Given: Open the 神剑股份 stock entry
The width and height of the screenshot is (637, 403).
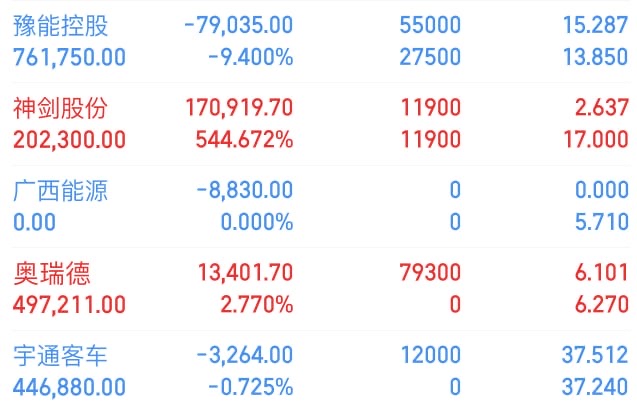Looking at the screenshot, I should (60, 108).
